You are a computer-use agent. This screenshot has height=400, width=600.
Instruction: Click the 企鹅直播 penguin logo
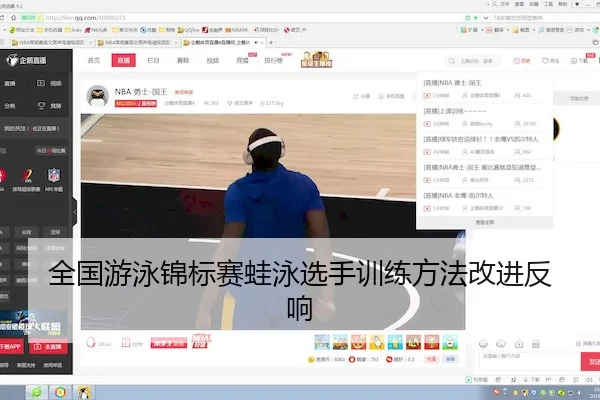tap(26, 60)
